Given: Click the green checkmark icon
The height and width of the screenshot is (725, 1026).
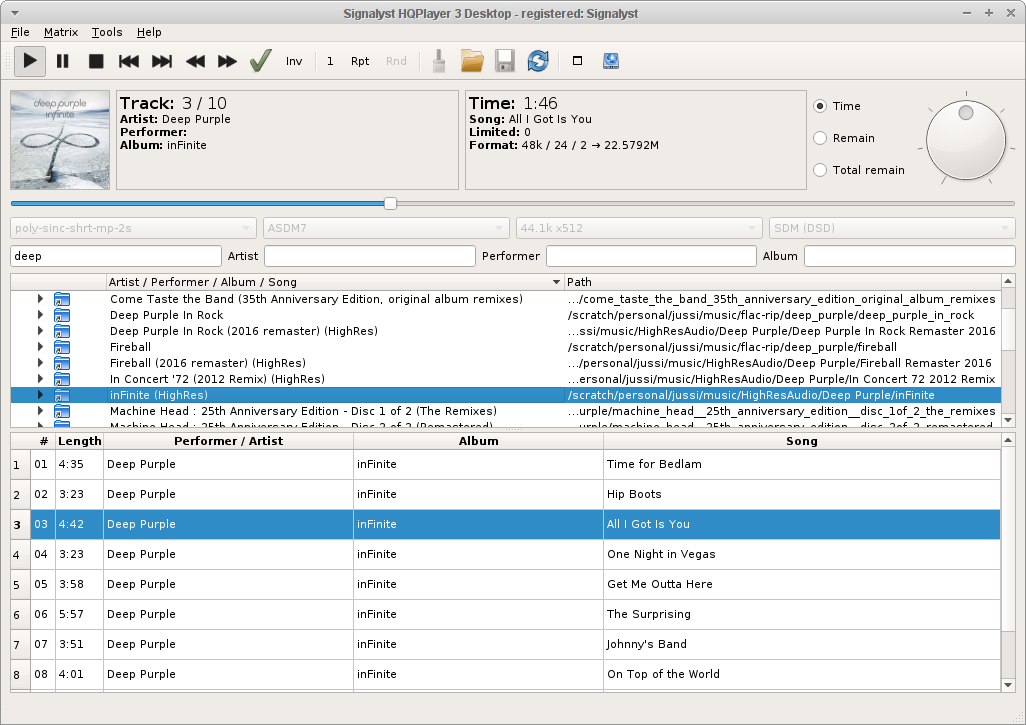Looking at the screenshot, I should [260, 62].
